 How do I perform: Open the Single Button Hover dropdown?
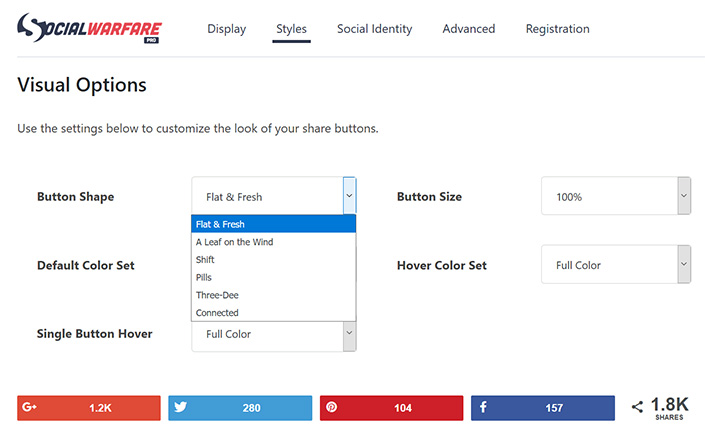274,336
